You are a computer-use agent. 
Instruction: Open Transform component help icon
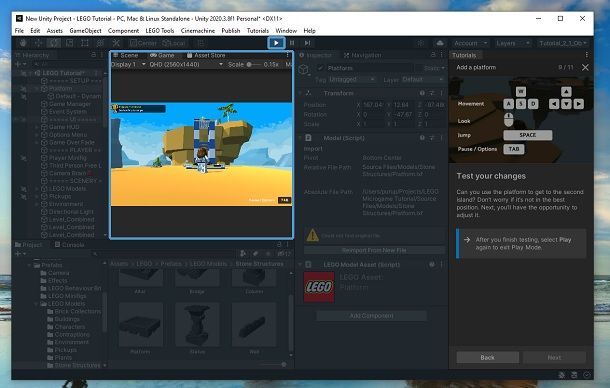[422, 93]
